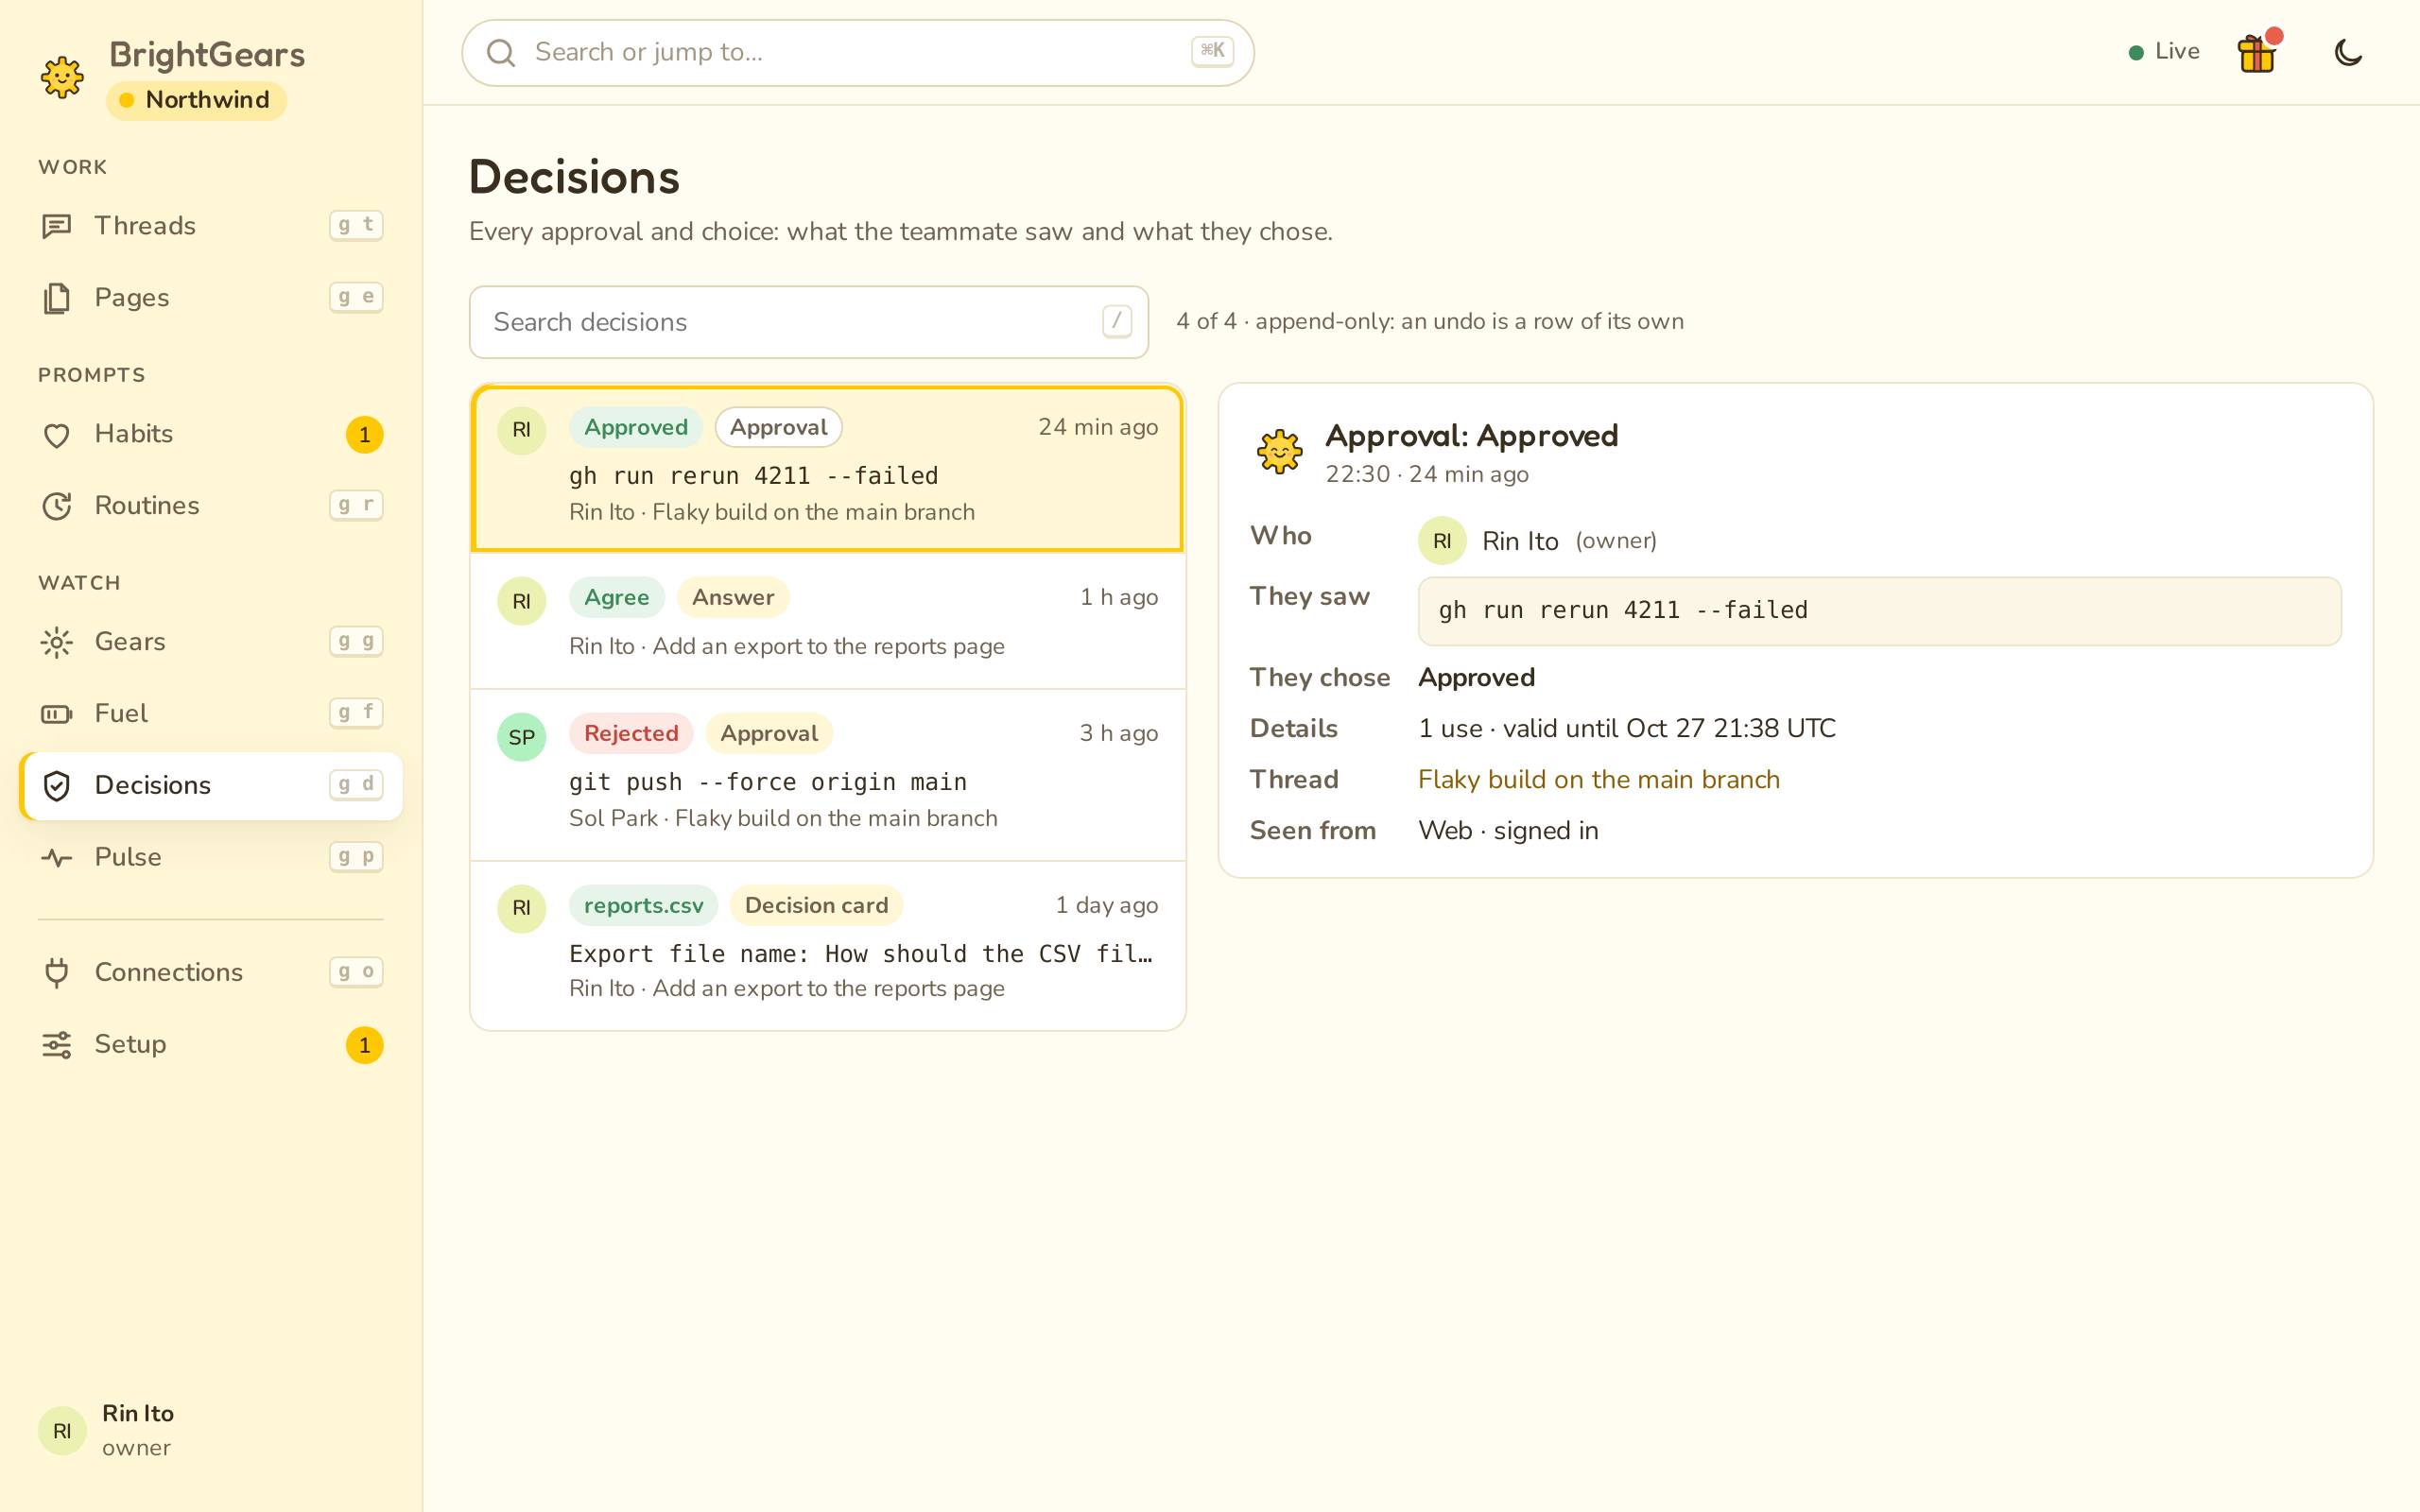Click the magnifier icon in global search
Screen dimensions: 2420x1512
(501, 53)
